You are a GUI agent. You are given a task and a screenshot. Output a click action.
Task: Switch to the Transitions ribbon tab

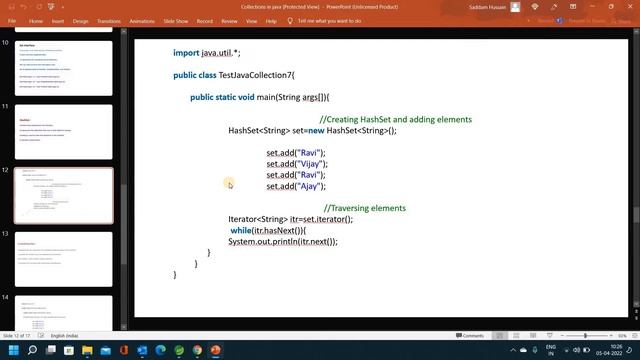[x=109, y=21]
